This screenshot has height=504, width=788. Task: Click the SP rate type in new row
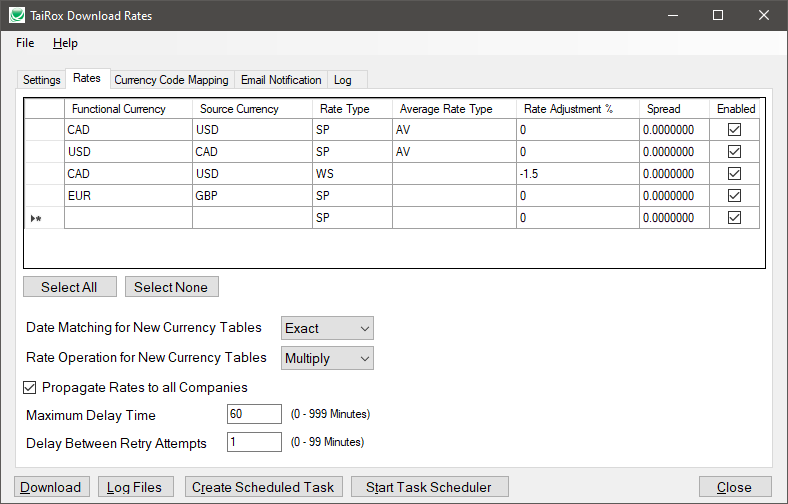352,218
